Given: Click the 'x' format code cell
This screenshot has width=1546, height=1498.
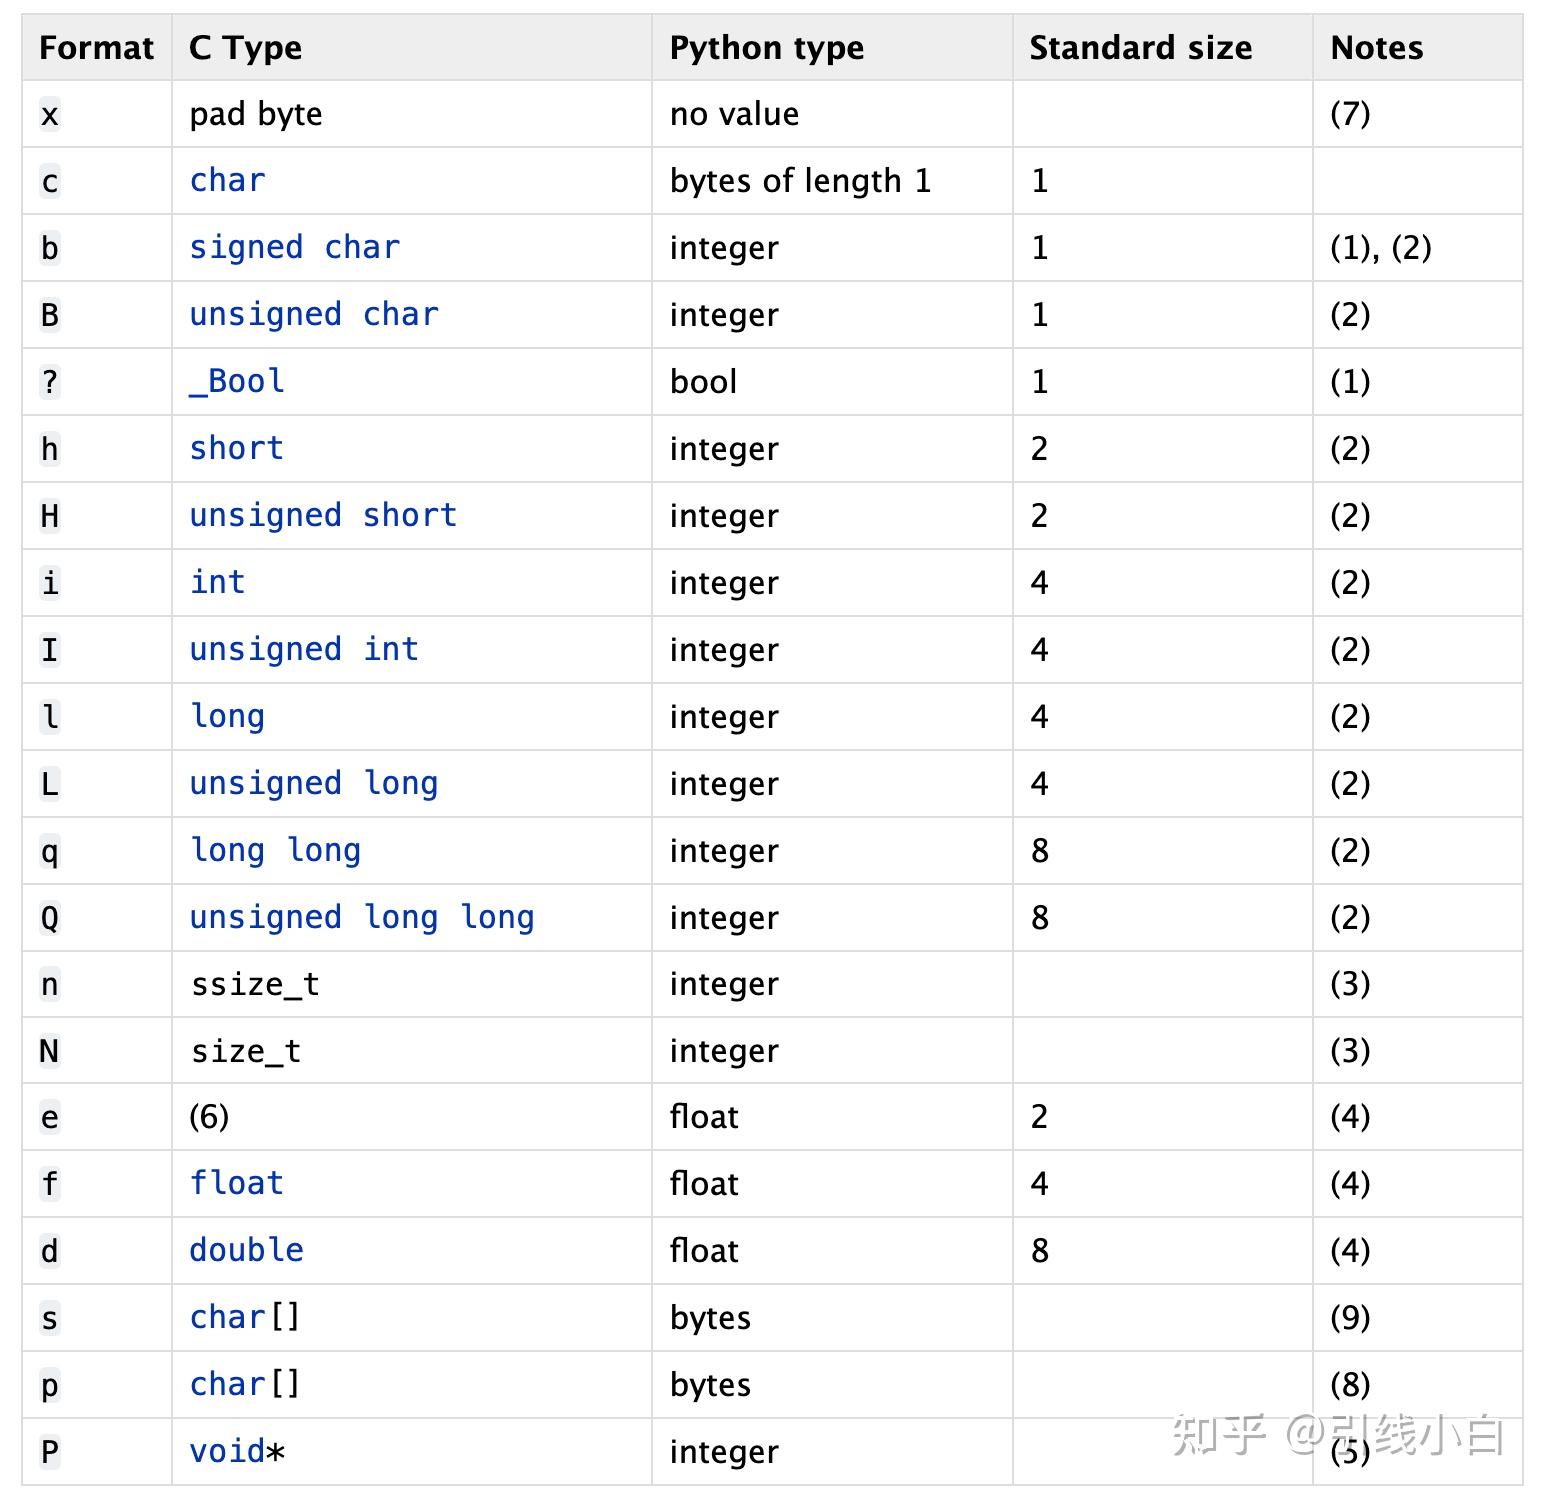Looking at the screenshot, I should coord(50,115).
